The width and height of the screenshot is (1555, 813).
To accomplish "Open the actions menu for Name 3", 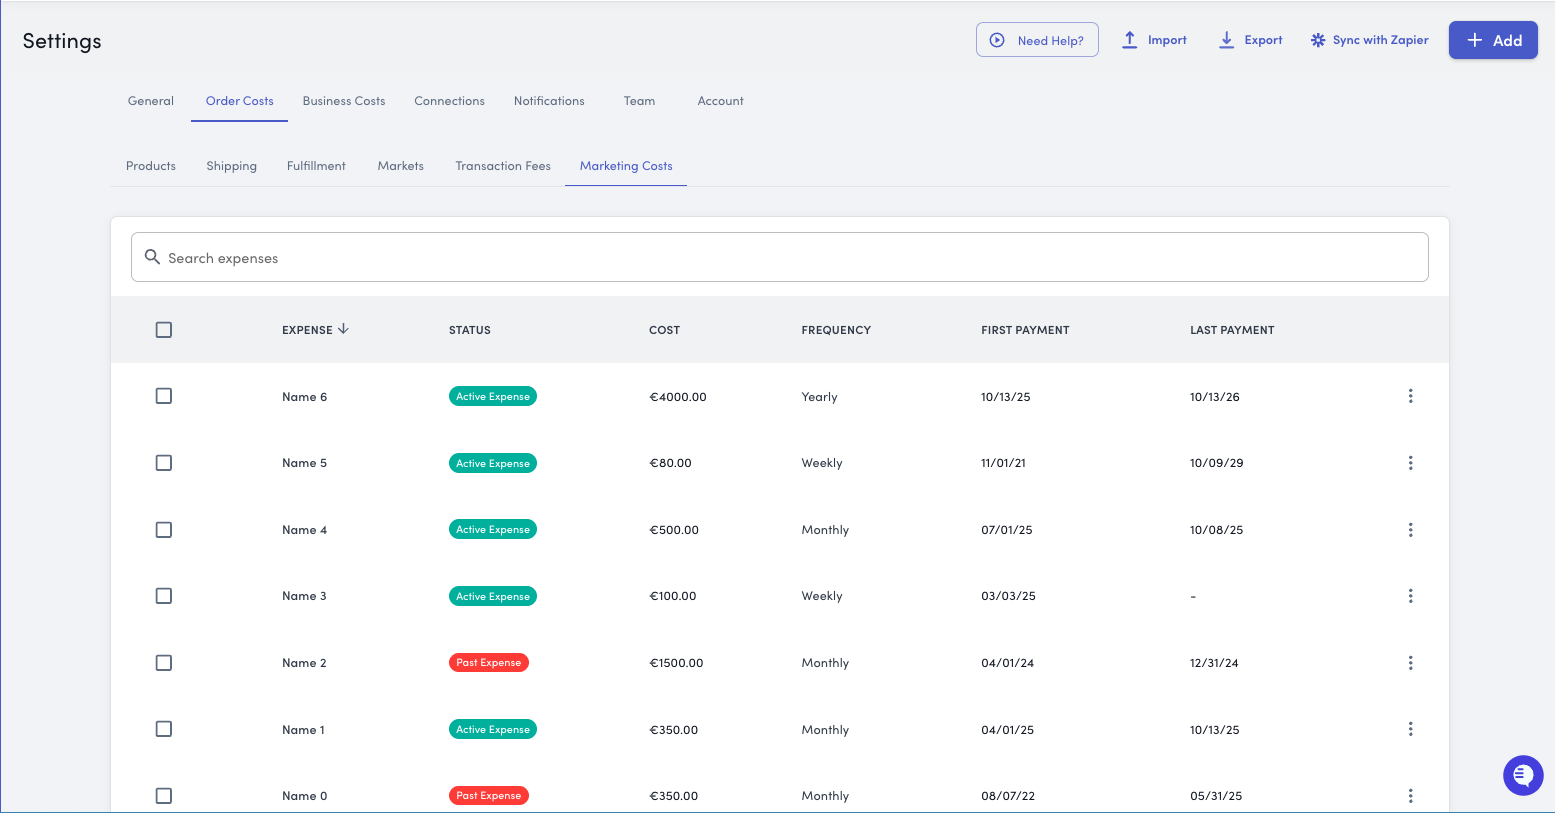I will [x=1410, y=596].
